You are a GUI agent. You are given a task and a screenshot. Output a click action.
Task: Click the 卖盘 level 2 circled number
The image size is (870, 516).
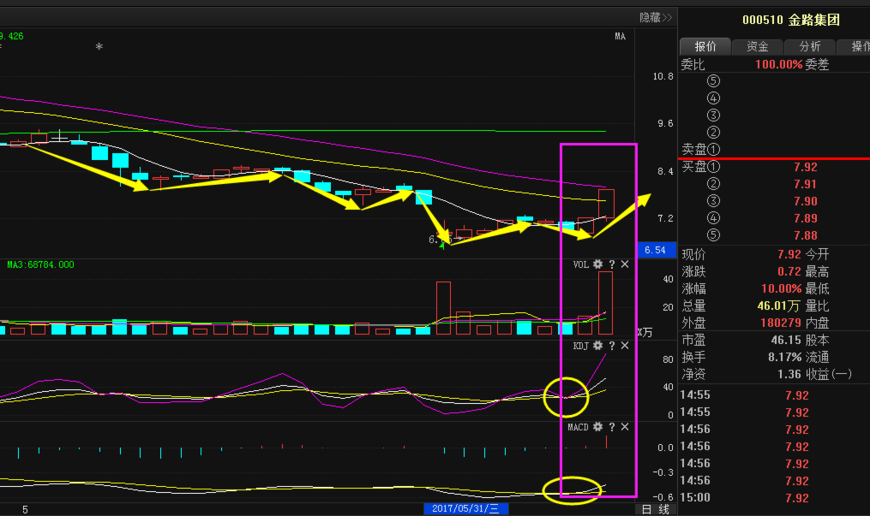click(x=714, y=133)
